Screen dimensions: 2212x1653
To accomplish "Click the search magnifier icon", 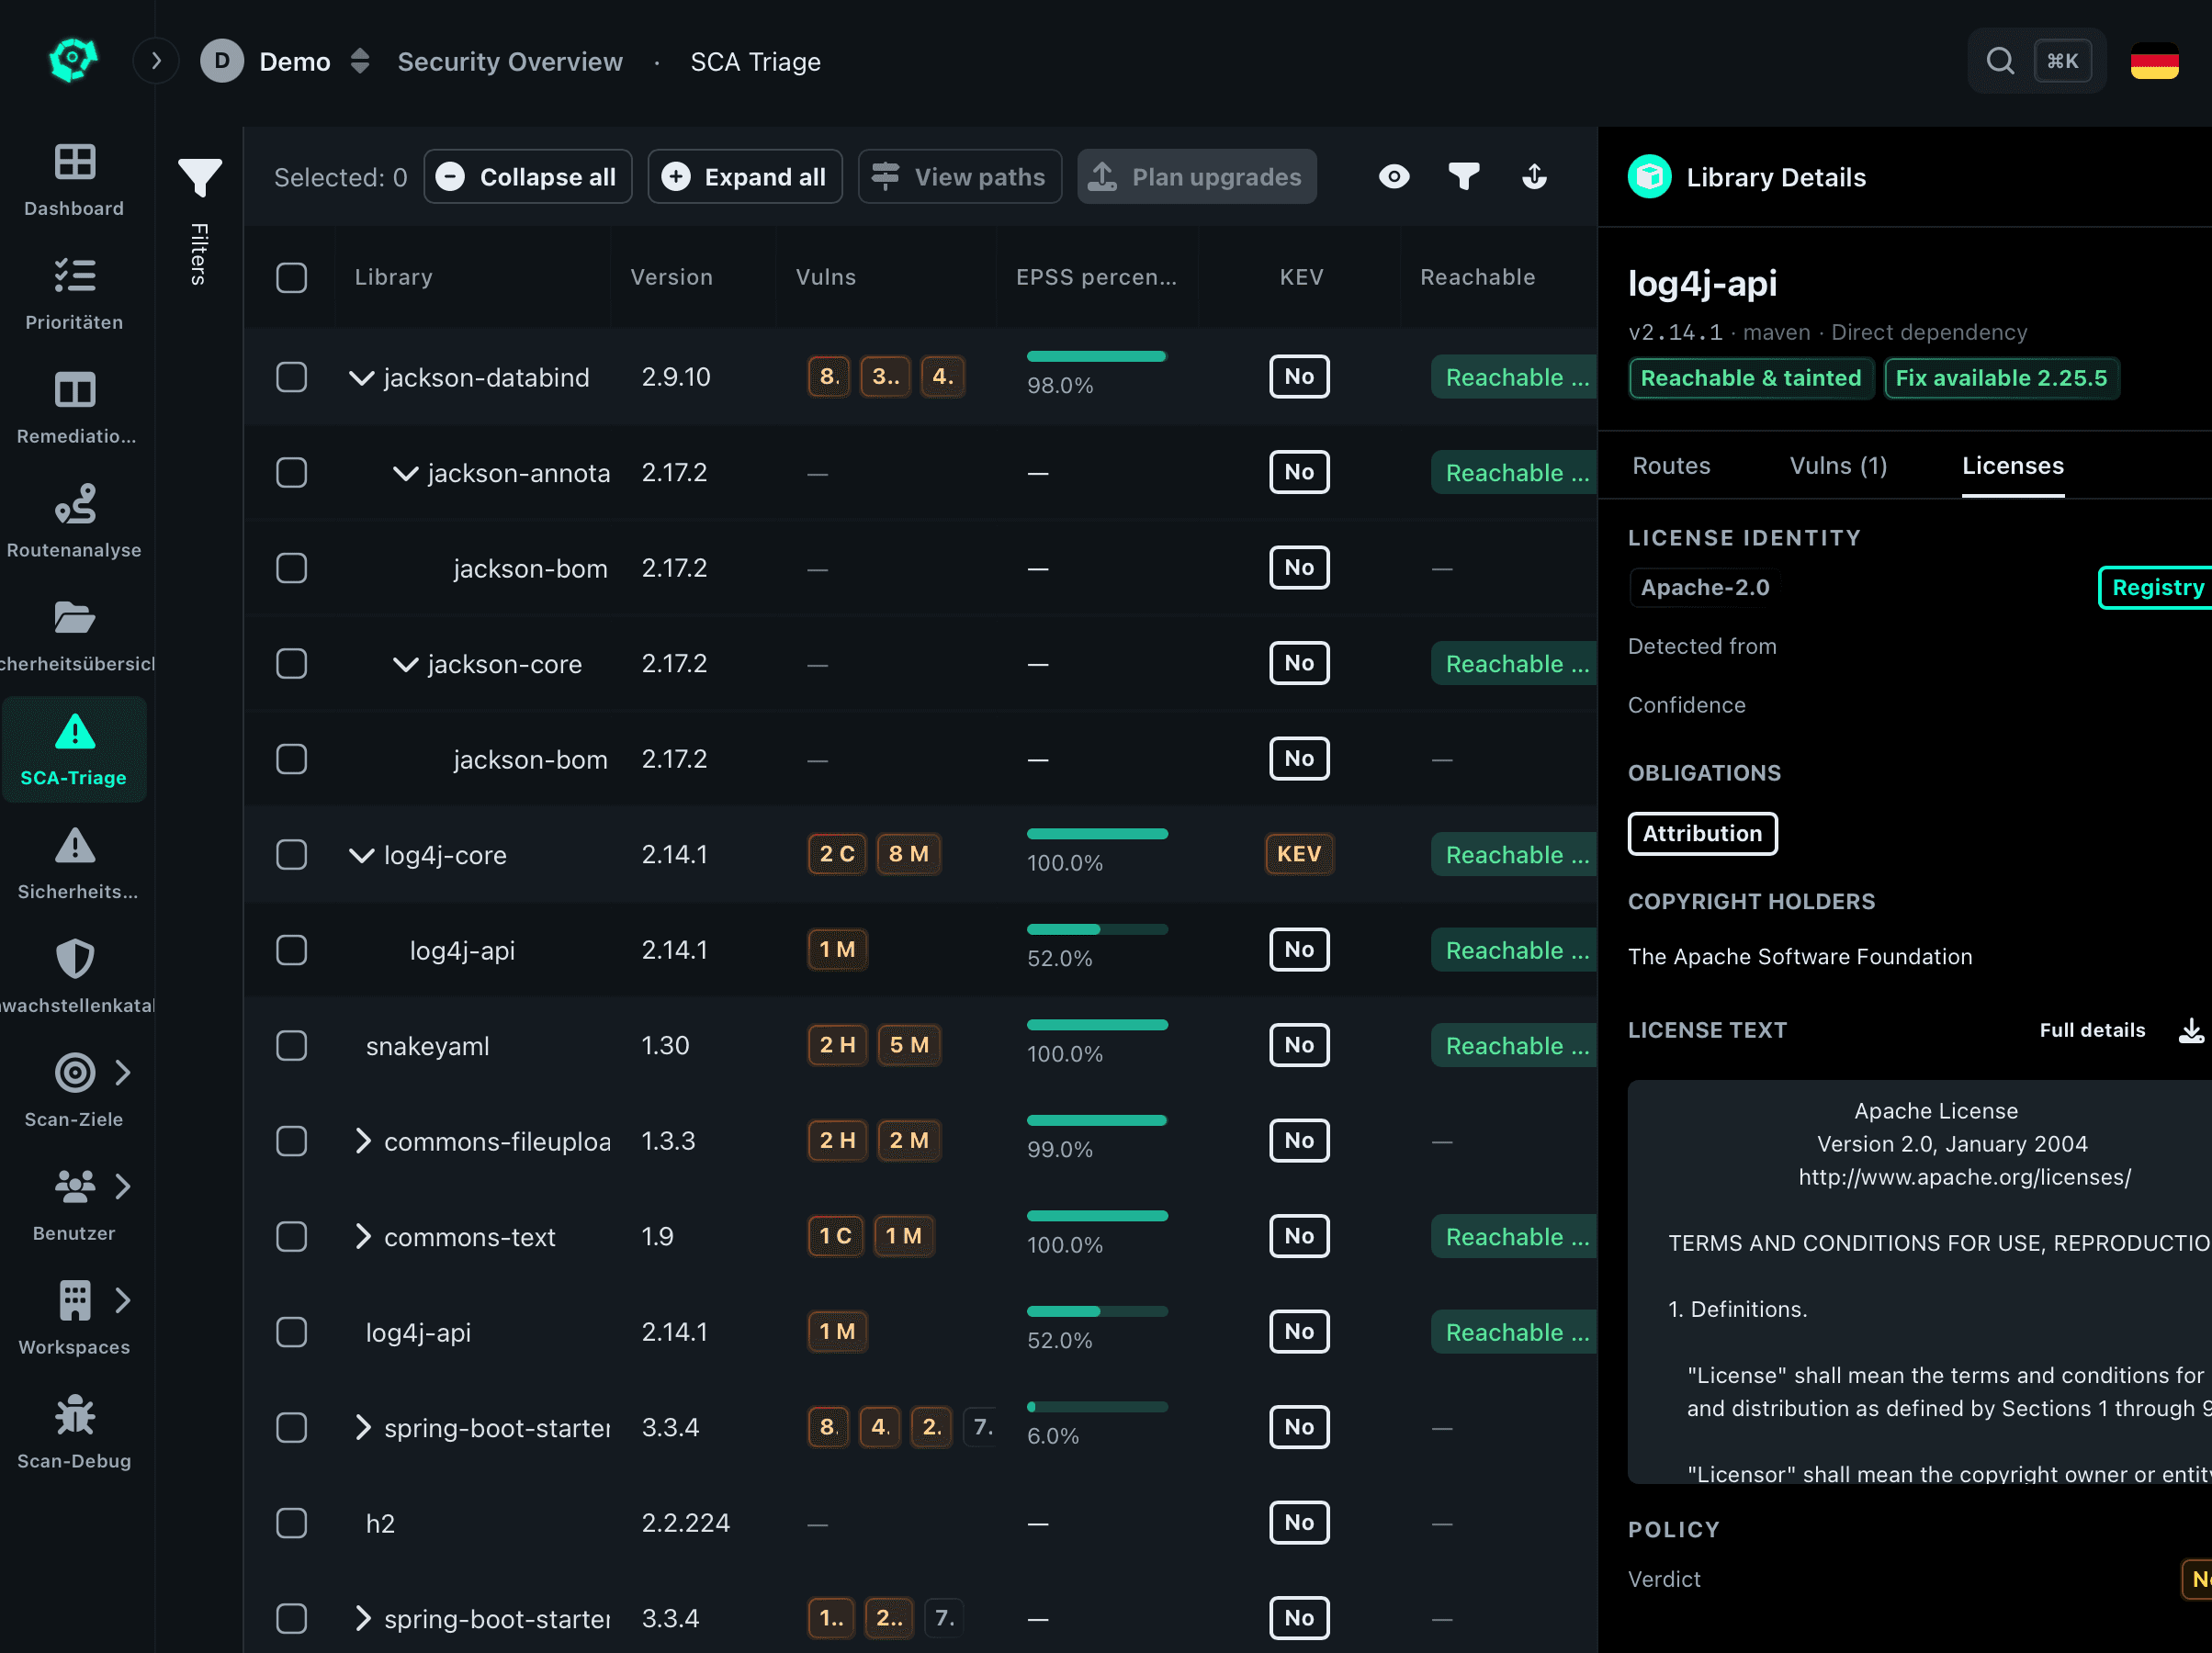I will [2000, 61].
